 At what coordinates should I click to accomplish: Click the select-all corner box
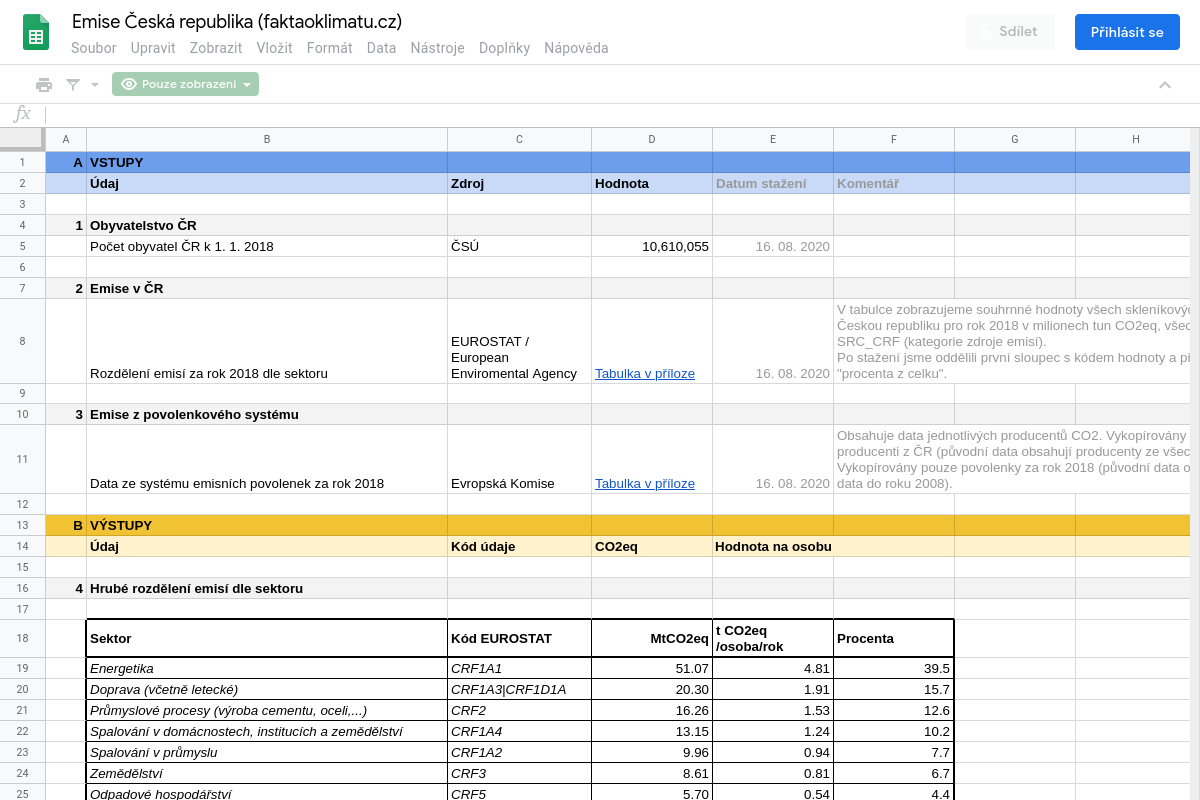click(x=22, y=139)
